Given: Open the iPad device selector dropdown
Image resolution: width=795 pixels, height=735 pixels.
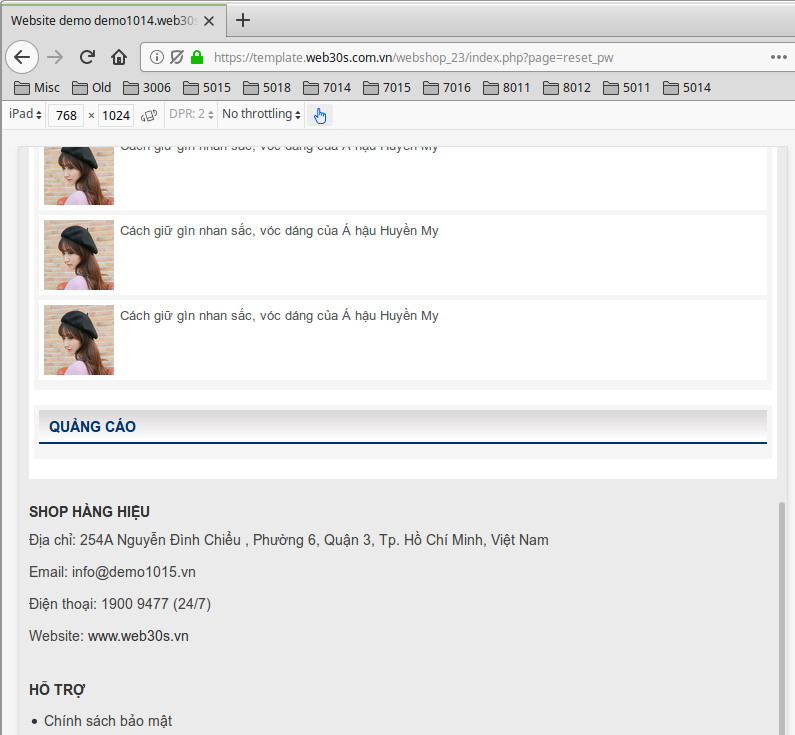Looking at the screenshot, I should [x=25, y=114].
